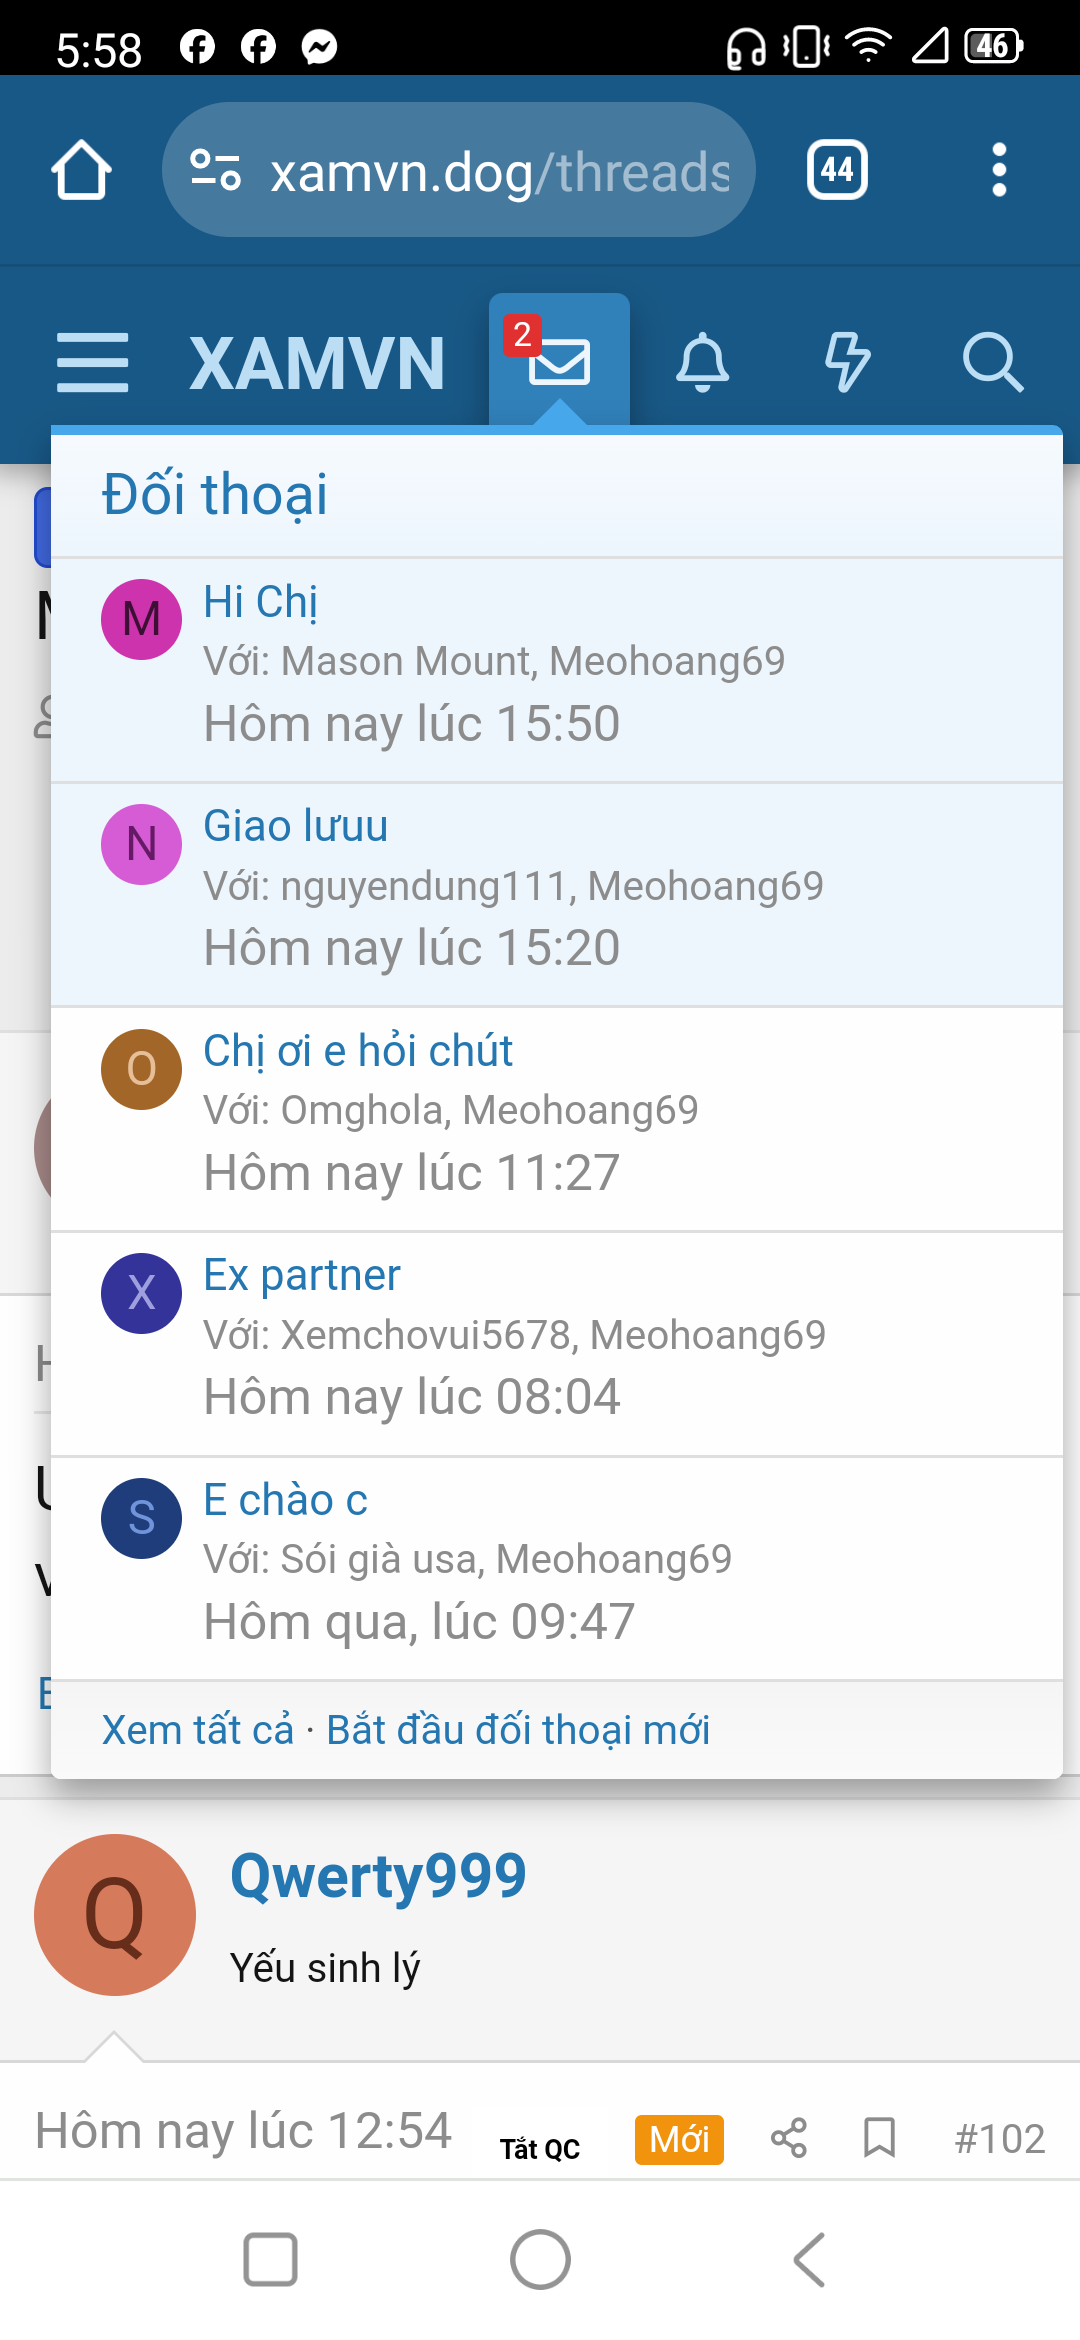Image resolution: width=1080 pixels, height=2340 pixels.
Task: Open the messages envelope icon
Action: pos(560,365)
